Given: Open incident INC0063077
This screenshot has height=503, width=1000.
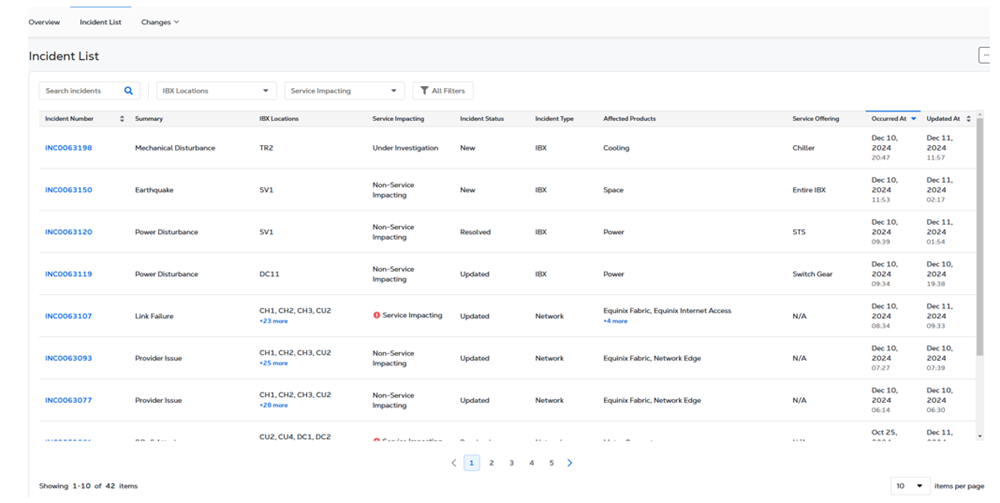Looking at the screenshot, I should tap(68, 400).
